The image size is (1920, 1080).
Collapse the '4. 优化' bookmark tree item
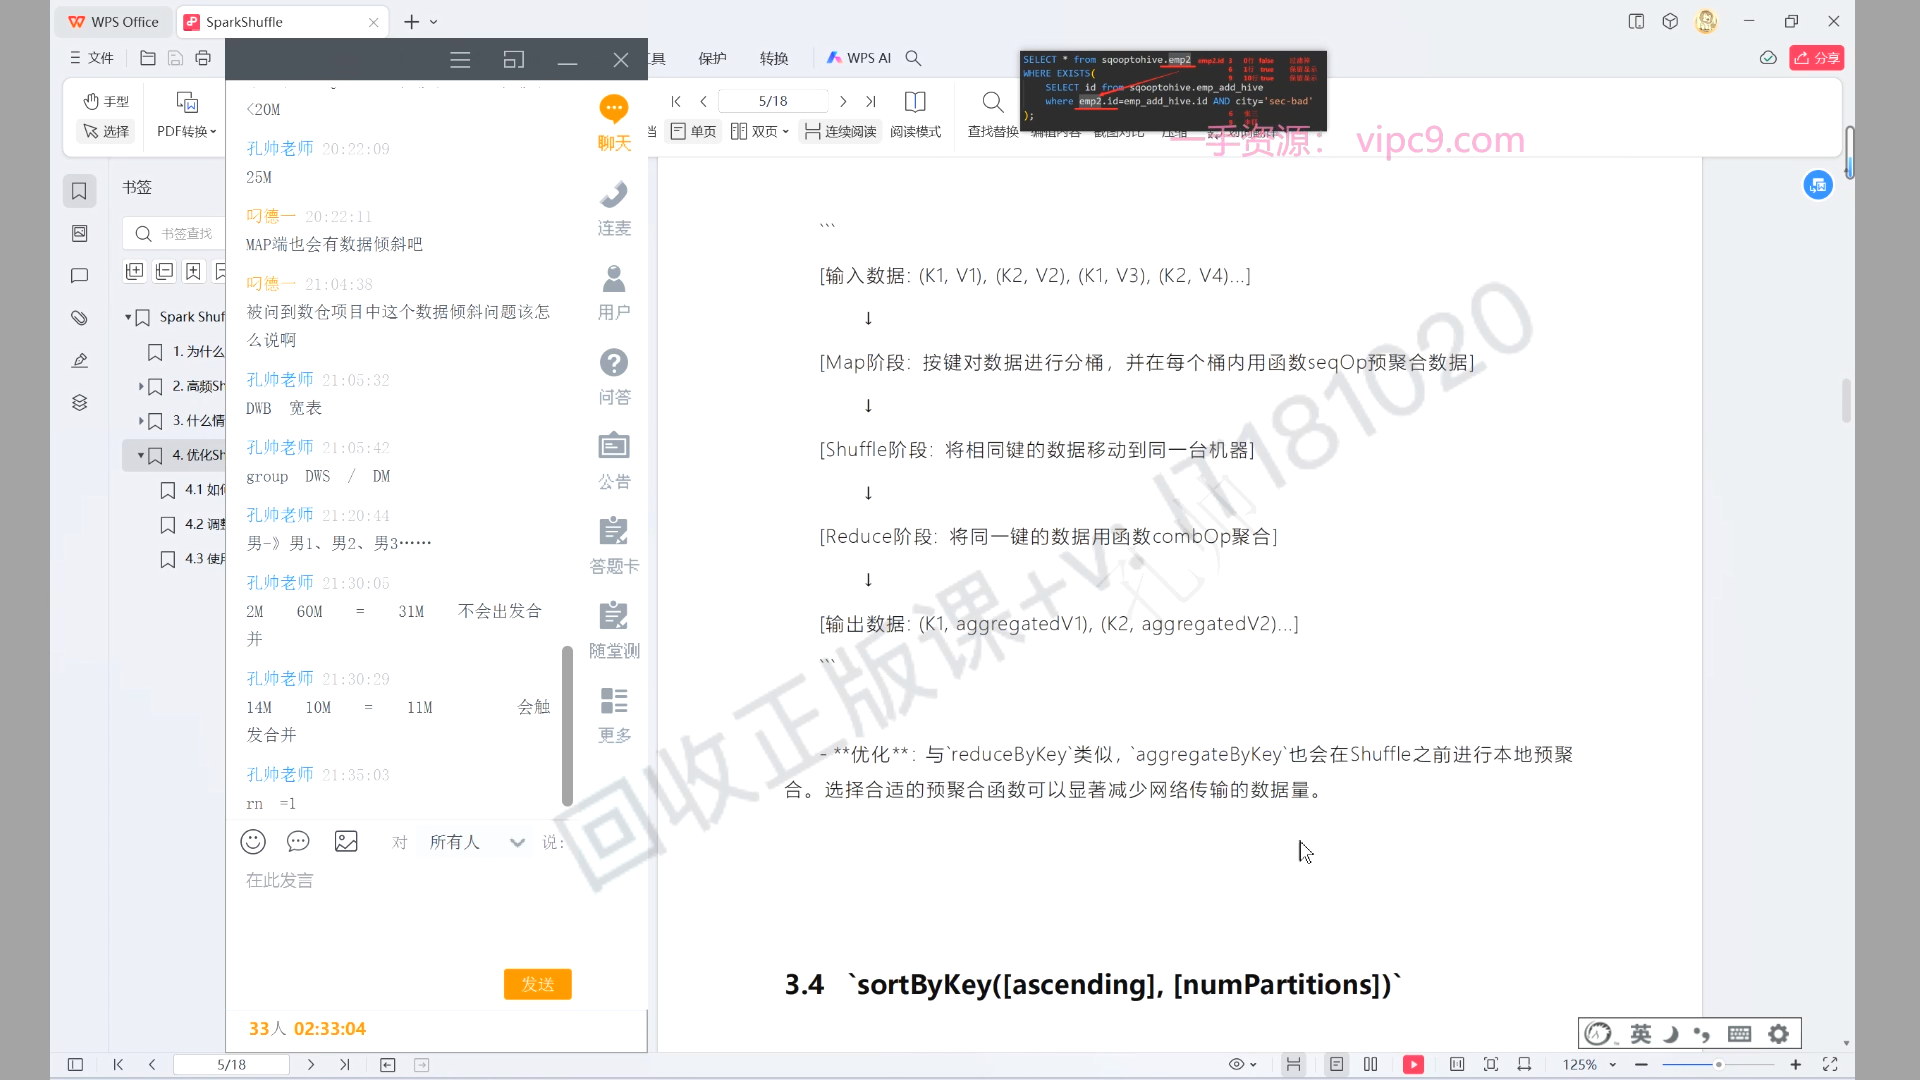click(x=141, y=455)
